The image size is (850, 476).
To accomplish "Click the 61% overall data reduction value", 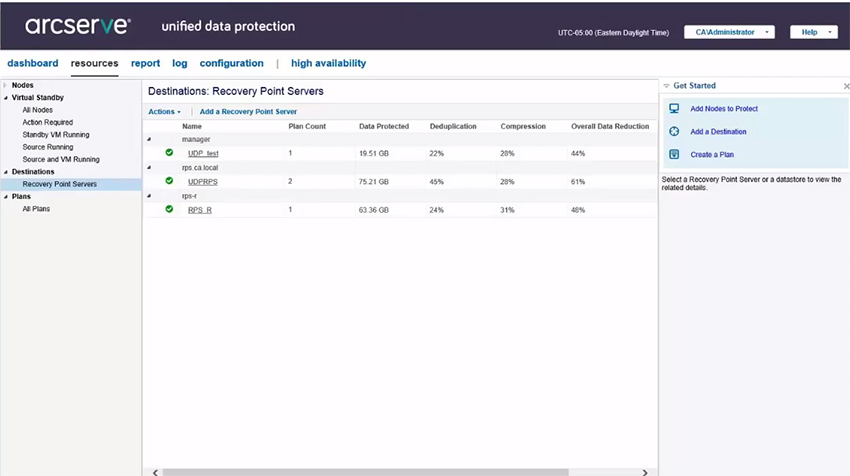I will [578, 182].
